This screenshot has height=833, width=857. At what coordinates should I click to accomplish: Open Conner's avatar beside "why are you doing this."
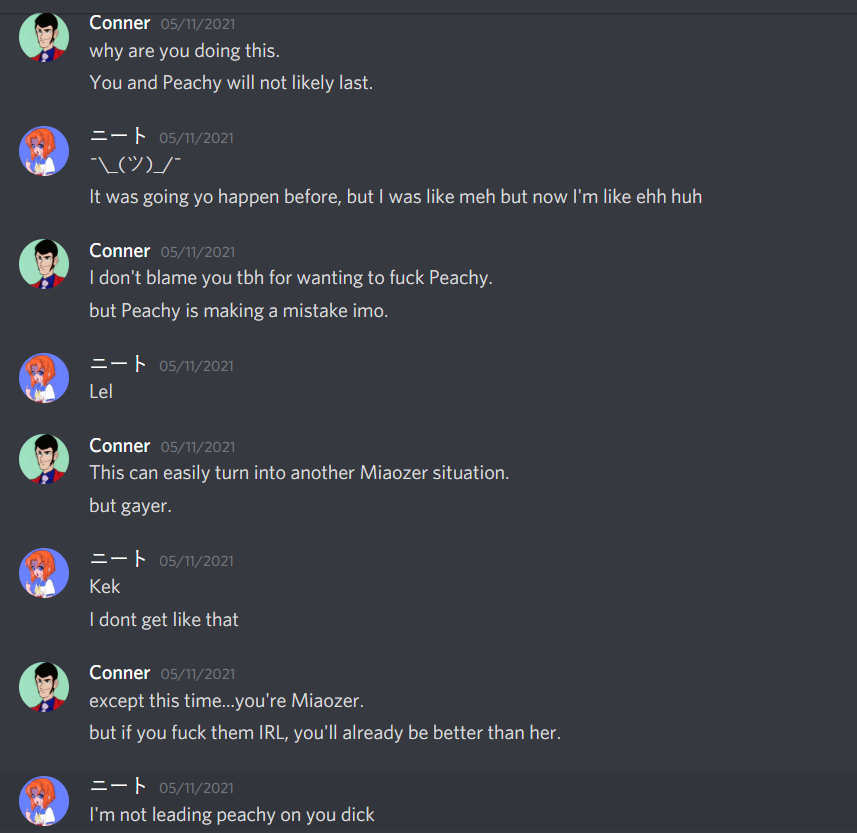coord(44,37)
